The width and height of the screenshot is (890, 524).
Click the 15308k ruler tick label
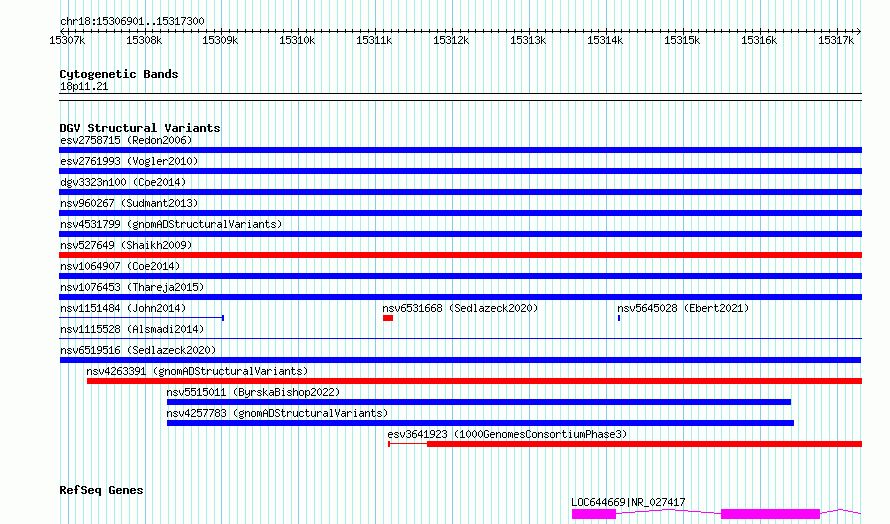(144, 40)
